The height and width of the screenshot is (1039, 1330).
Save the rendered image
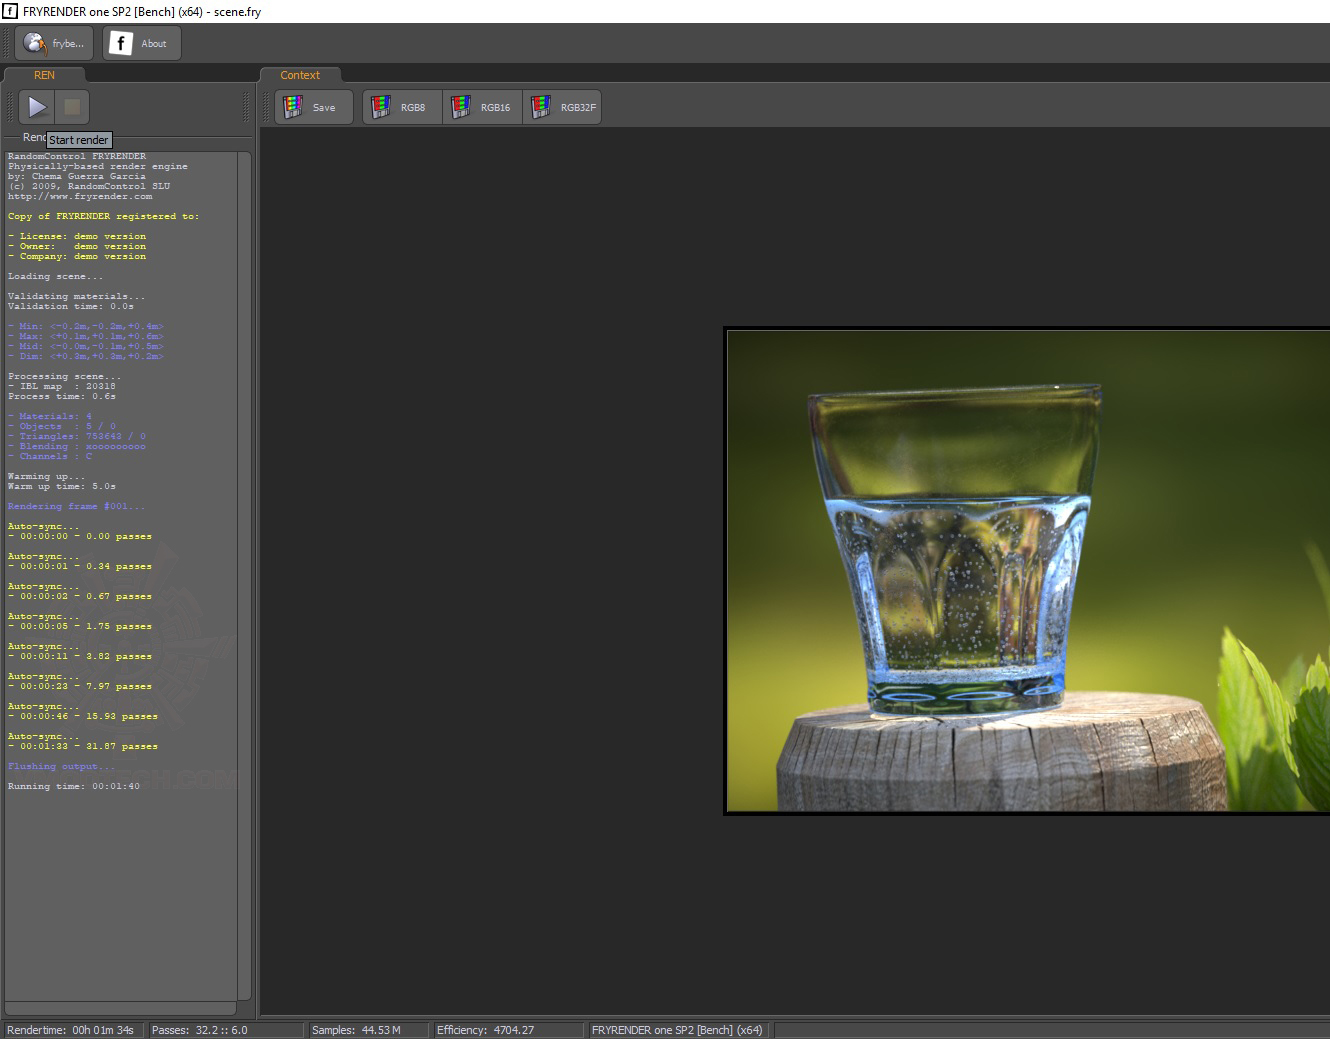click(313, 107)
